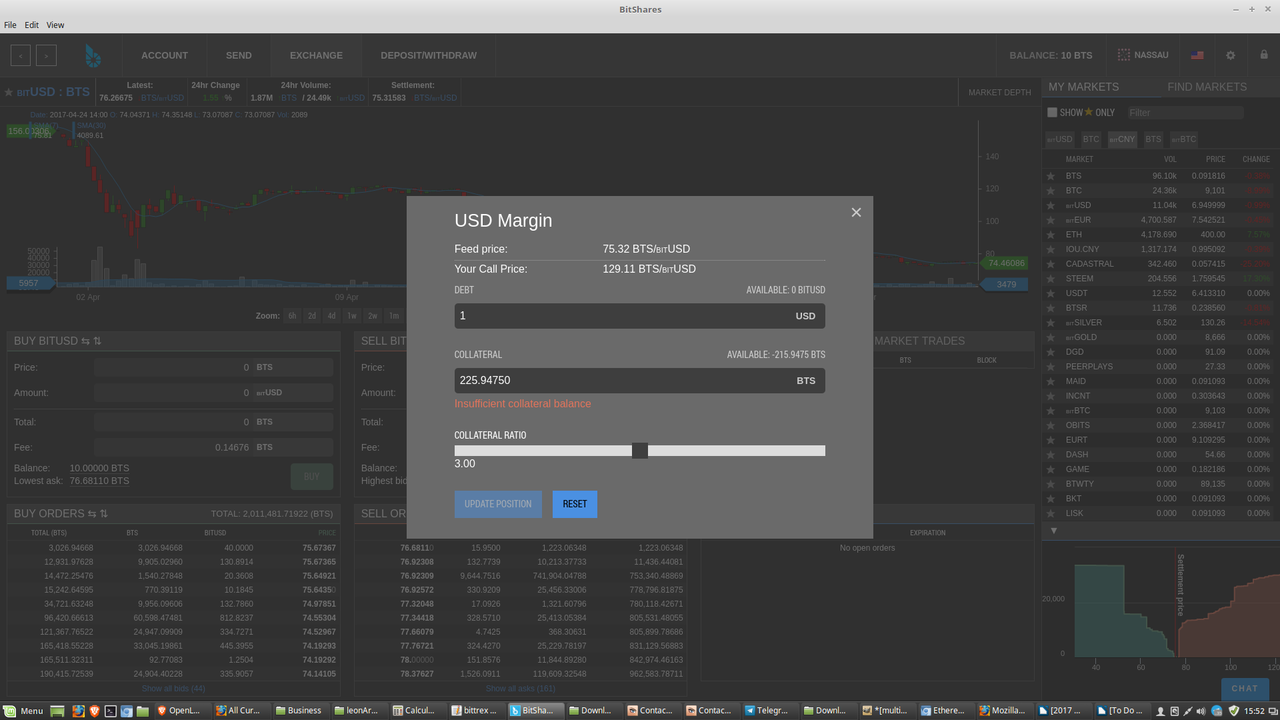Select the BTS base market tab
This screenshot has height=720, width=1280.
tap(1153, 140)
